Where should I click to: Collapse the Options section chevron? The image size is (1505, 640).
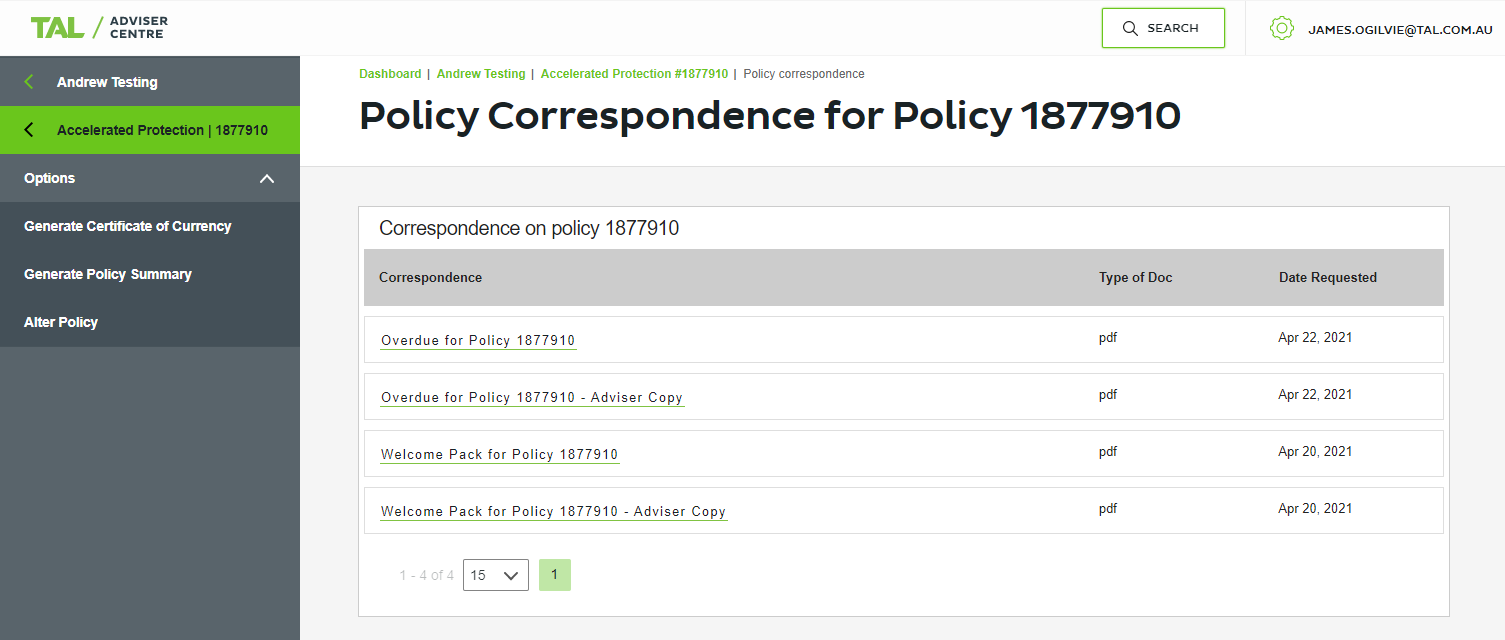click(266, 178)
